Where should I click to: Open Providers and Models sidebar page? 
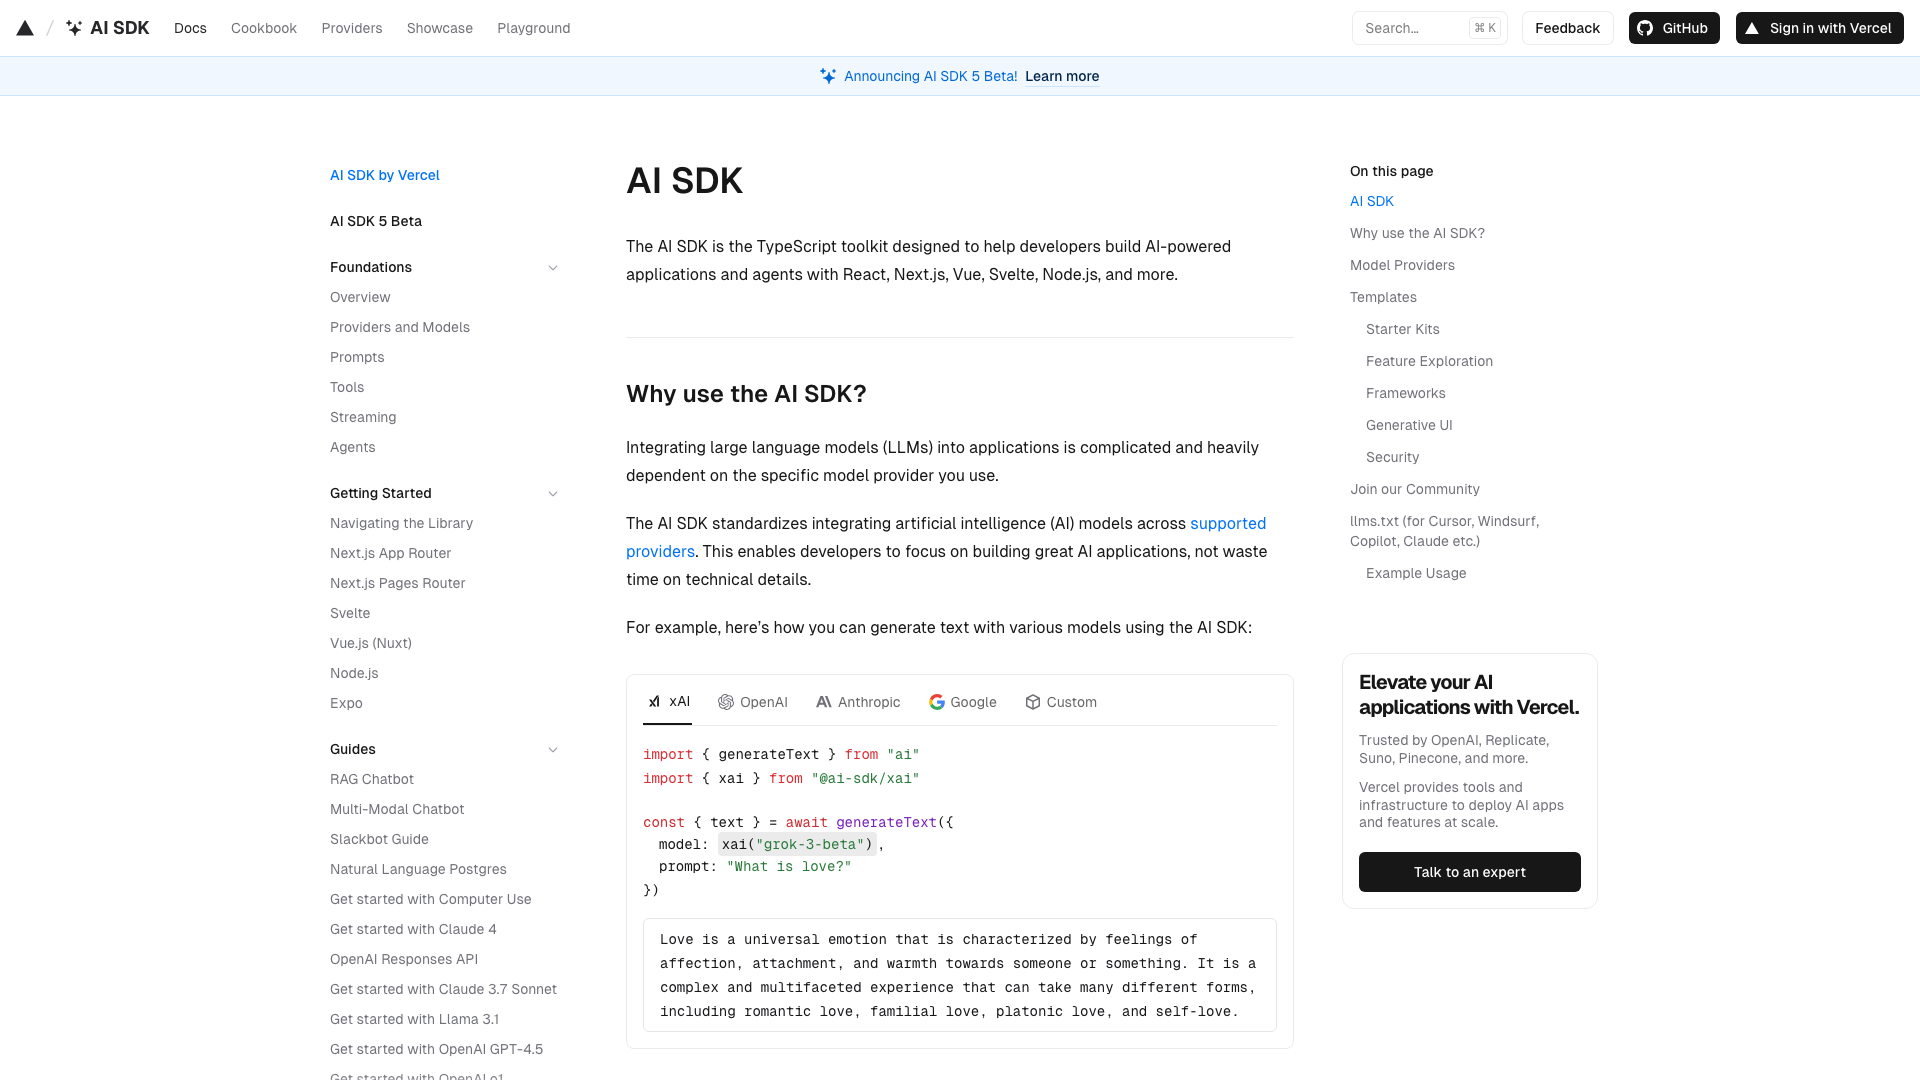(x=400, y=327)
